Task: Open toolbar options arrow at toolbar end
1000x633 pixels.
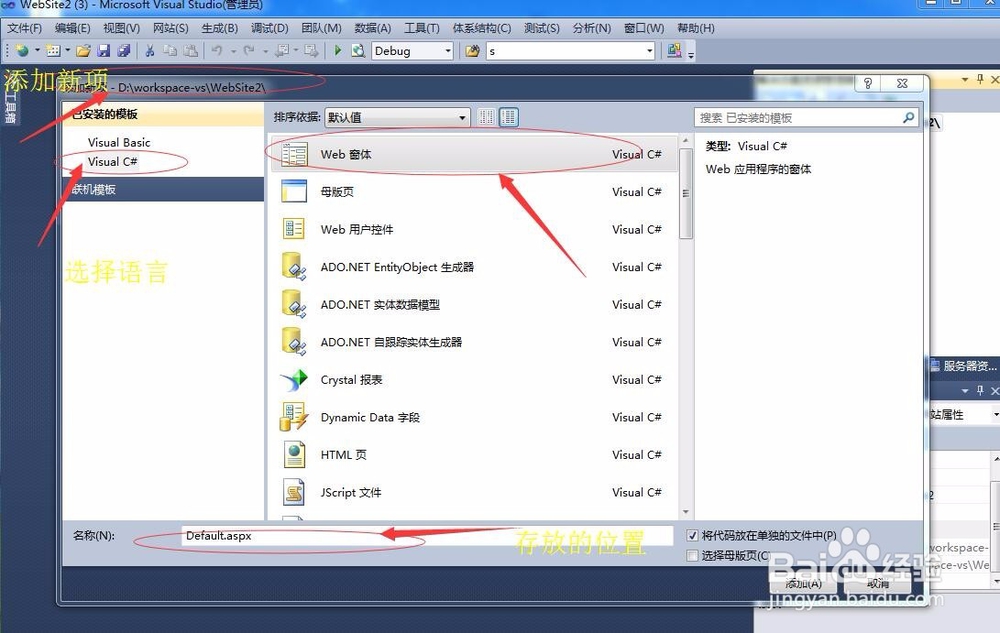Action: tap(691, 54)
